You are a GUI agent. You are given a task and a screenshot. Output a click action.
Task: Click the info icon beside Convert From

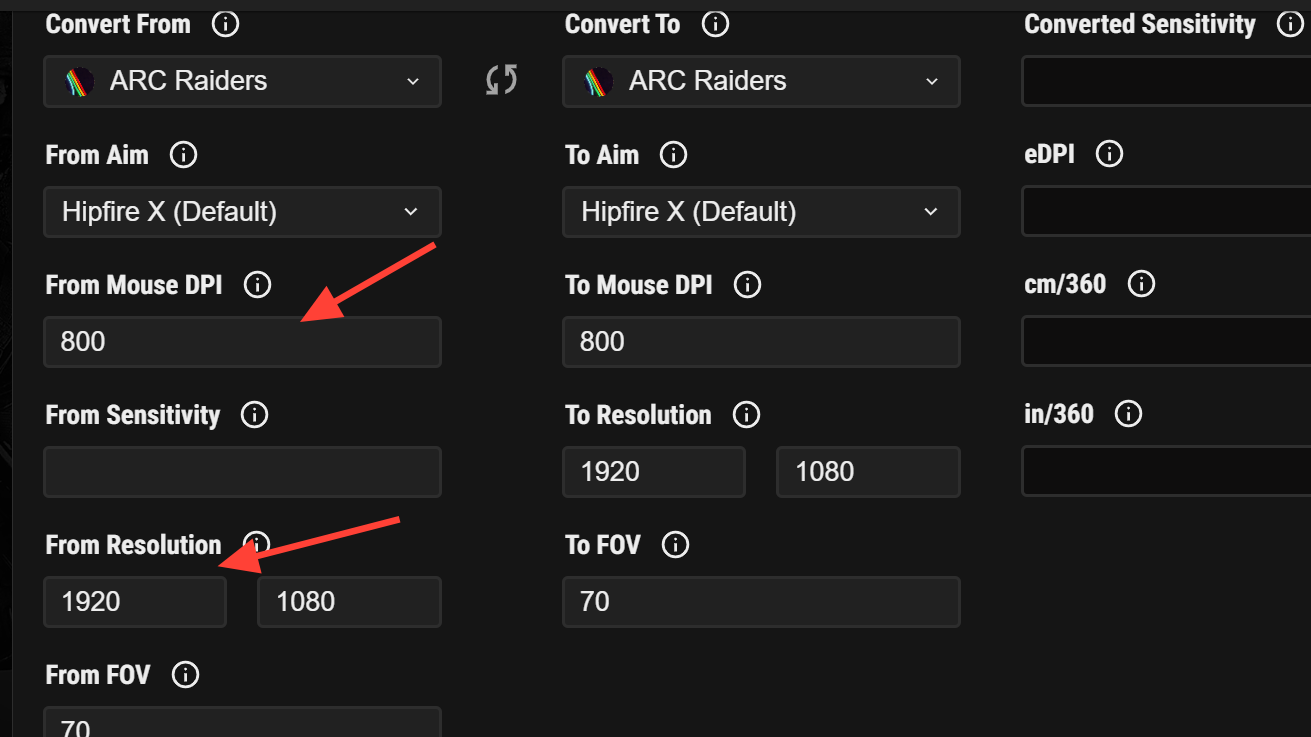(225, 24)
